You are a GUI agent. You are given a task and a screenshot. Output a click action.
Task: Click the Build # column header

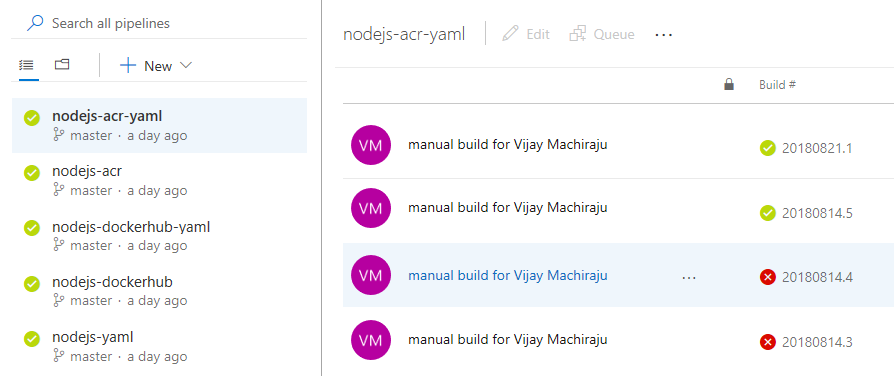point(777,85)
